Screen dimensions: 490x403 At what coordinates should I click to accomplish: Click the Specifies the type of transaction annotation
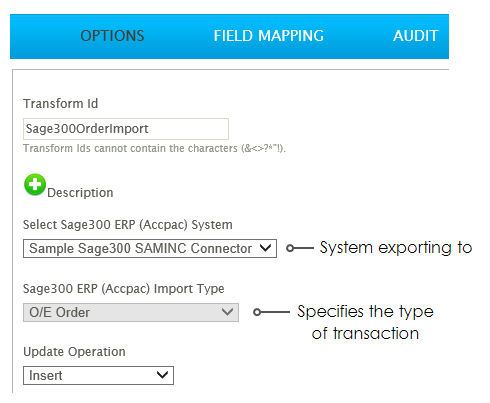[365, 322]
